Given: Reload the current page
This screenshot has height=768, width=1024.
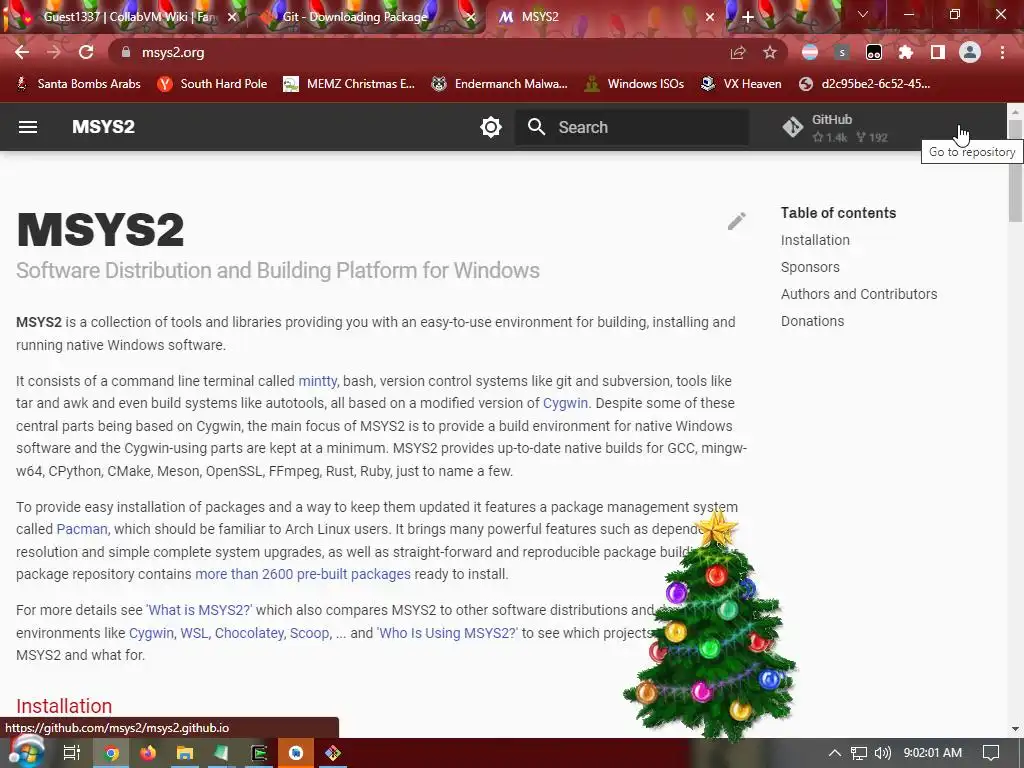Looking at the screenshot, I should [x=86, y=52].
